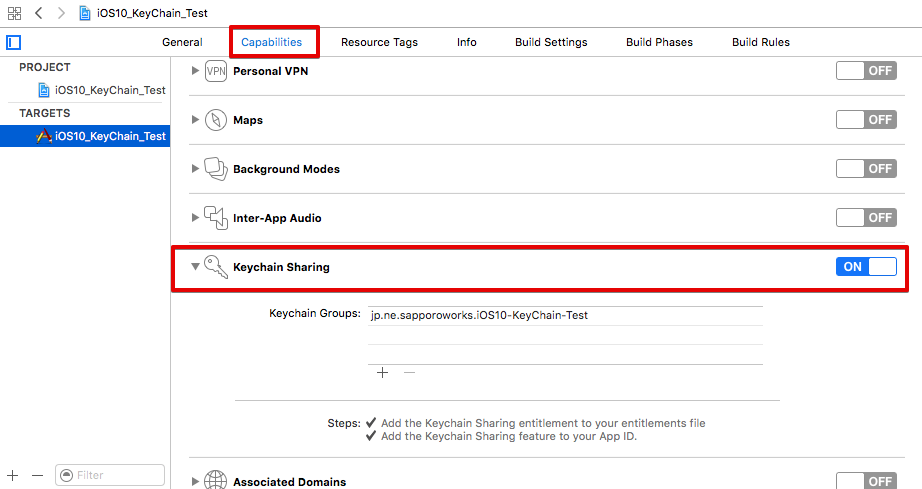Expand the Associated Domains section
The width and height of the screenshot is (922, 489).
(x=196, y=482)
